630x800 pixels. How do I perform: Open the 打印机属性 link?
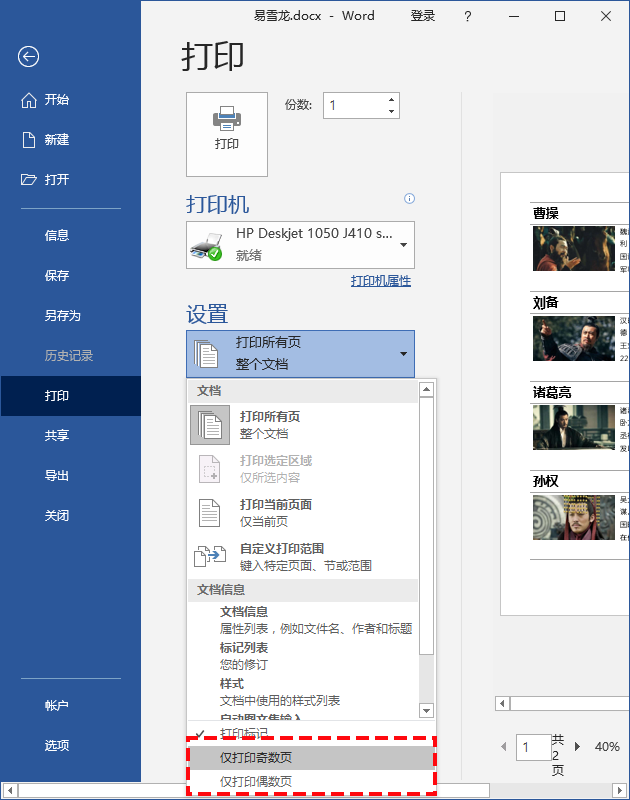pos(381,281)
